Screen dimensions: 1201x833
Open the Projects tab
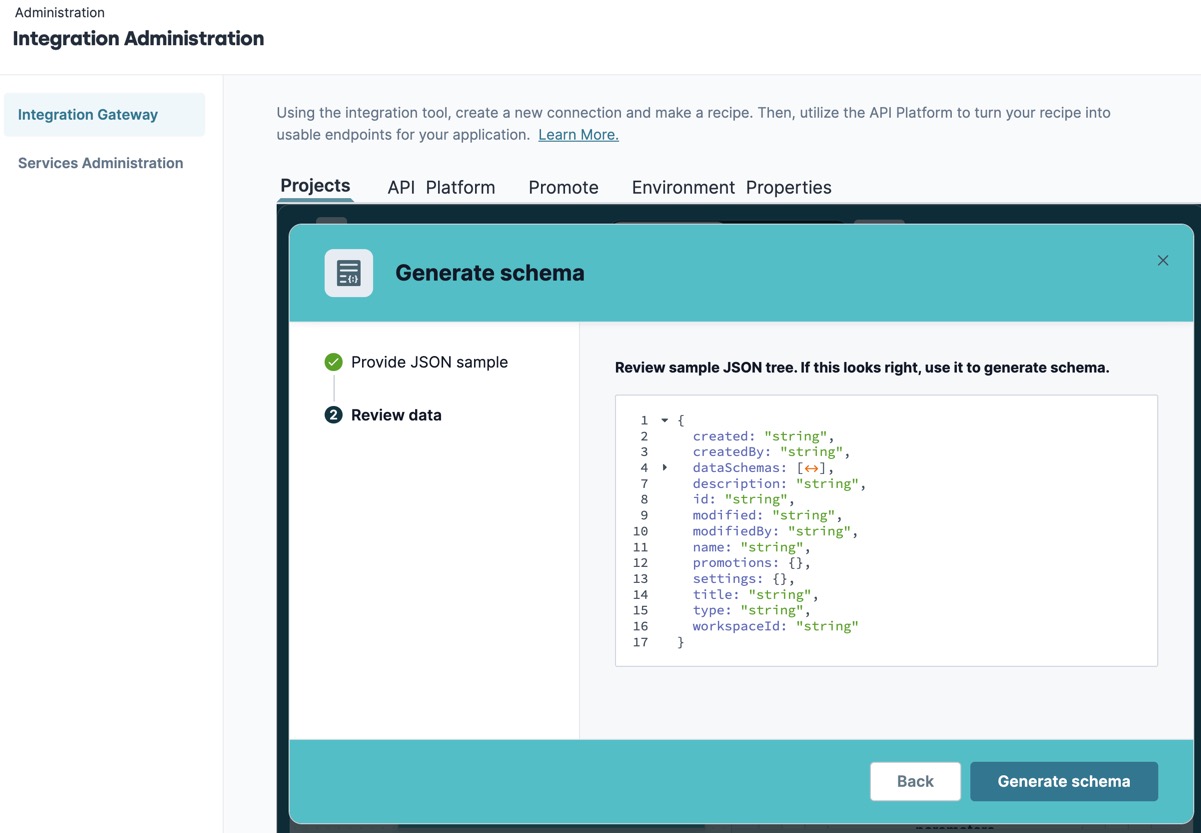(315, 186)
